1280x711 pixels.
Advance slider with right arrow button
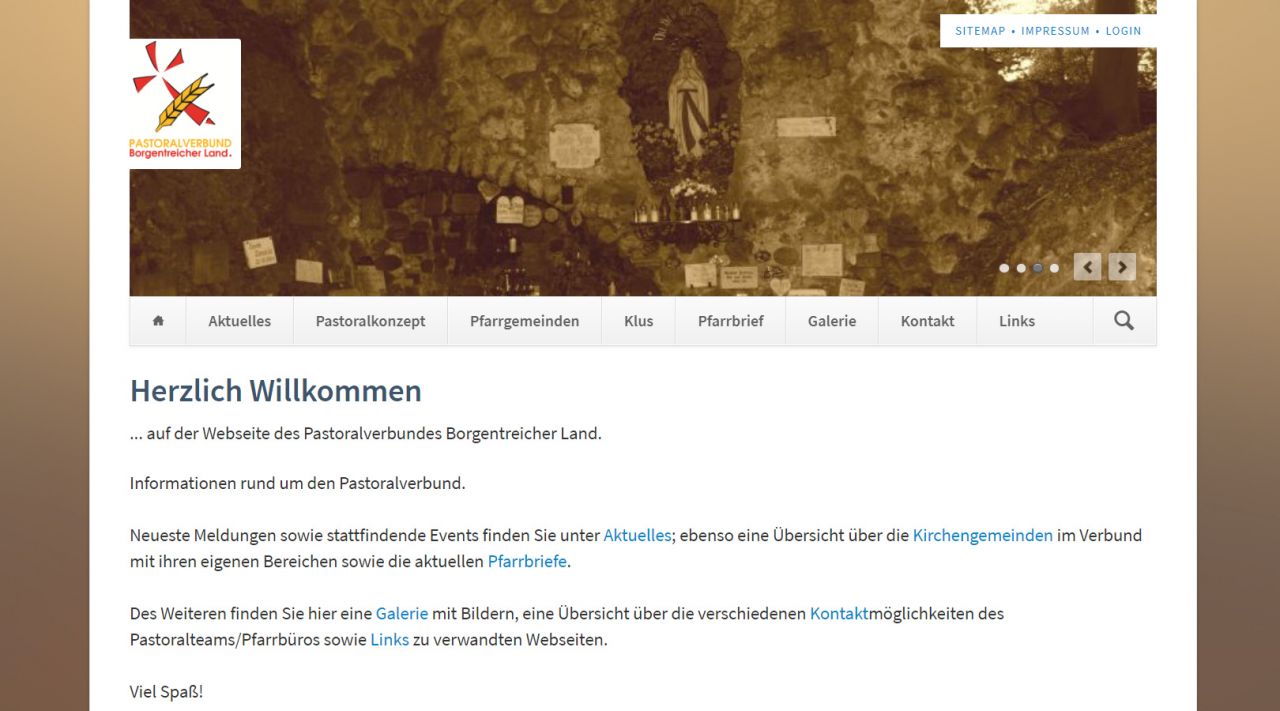point(1122,267)
